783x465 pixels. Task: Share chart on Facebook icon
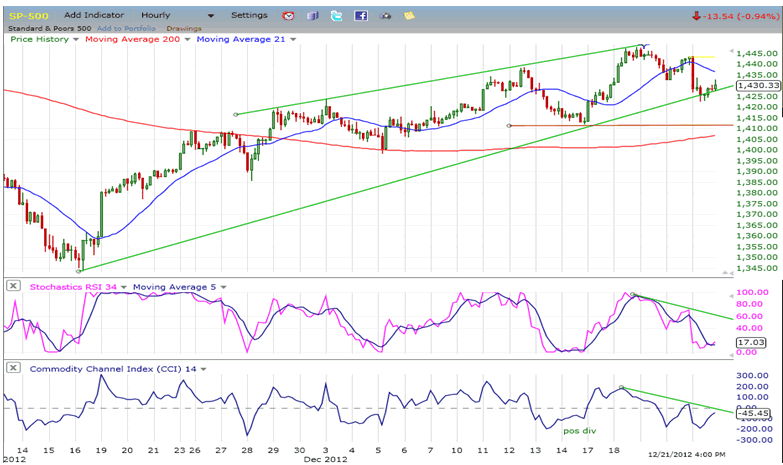click(360, 16)
